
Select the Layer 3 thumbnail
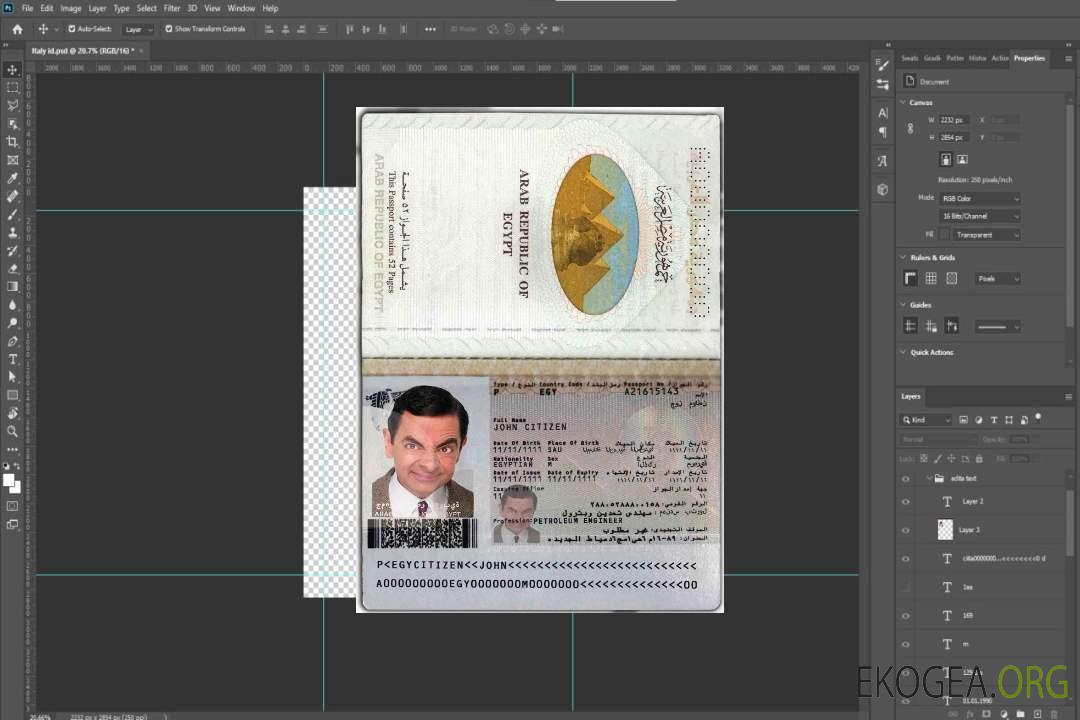(x=945, y=530)
